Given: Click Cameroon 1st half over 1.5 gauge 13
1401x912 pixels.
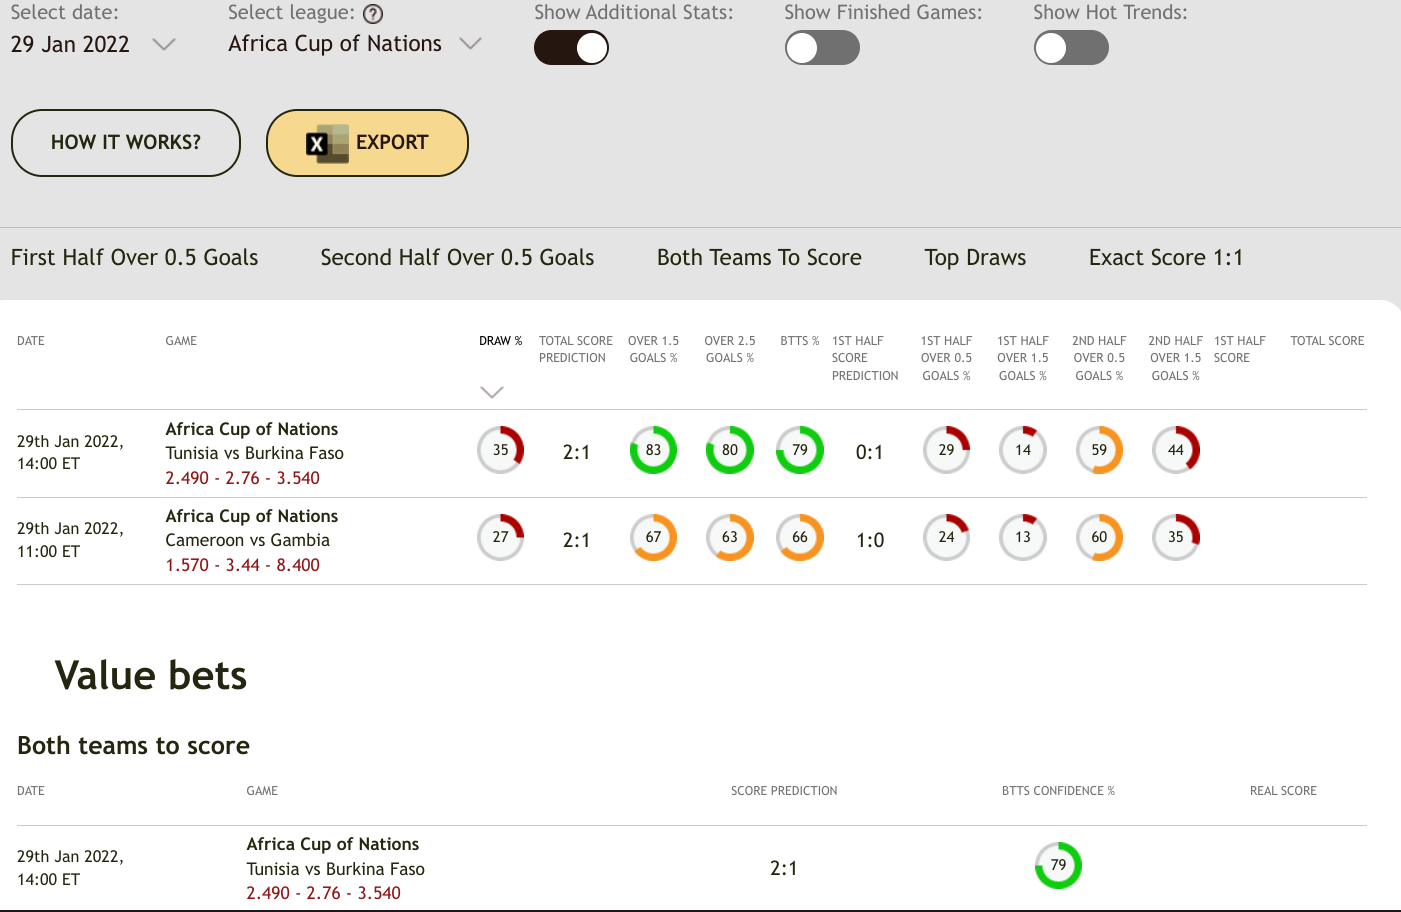Looking at the screenshot, I should click(1023, 537).
